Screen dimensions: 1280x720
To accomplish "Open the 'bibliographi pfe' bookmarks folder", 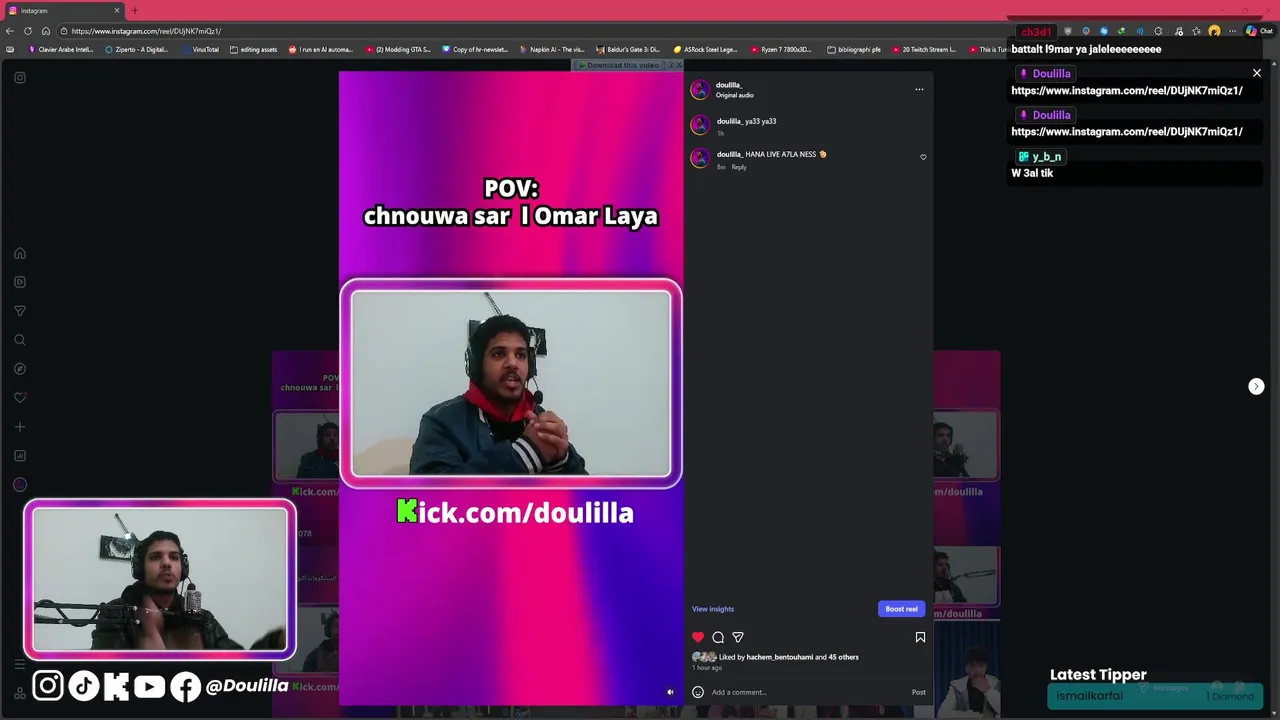I will 854,49.
